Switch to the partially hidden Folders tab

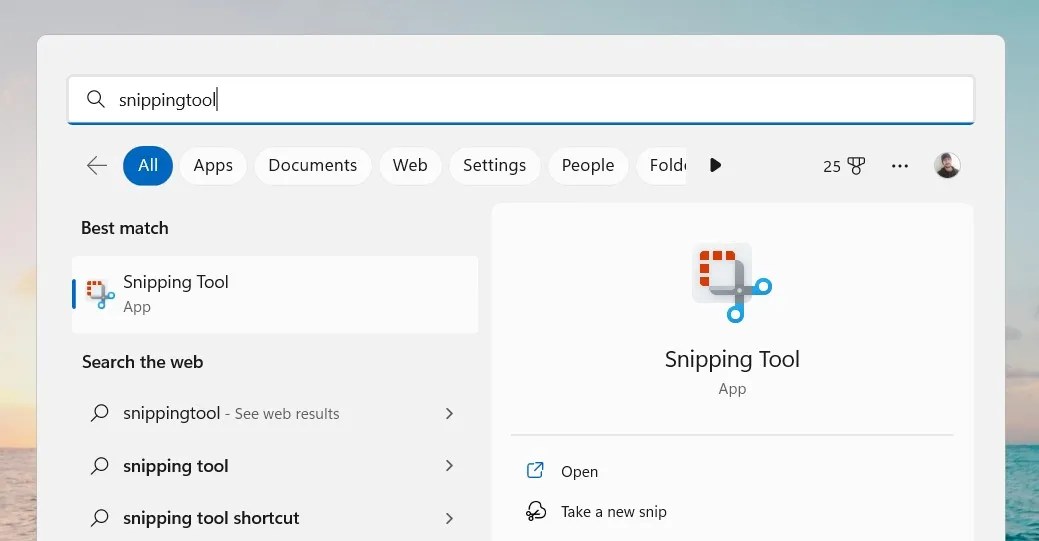(663, 165)
